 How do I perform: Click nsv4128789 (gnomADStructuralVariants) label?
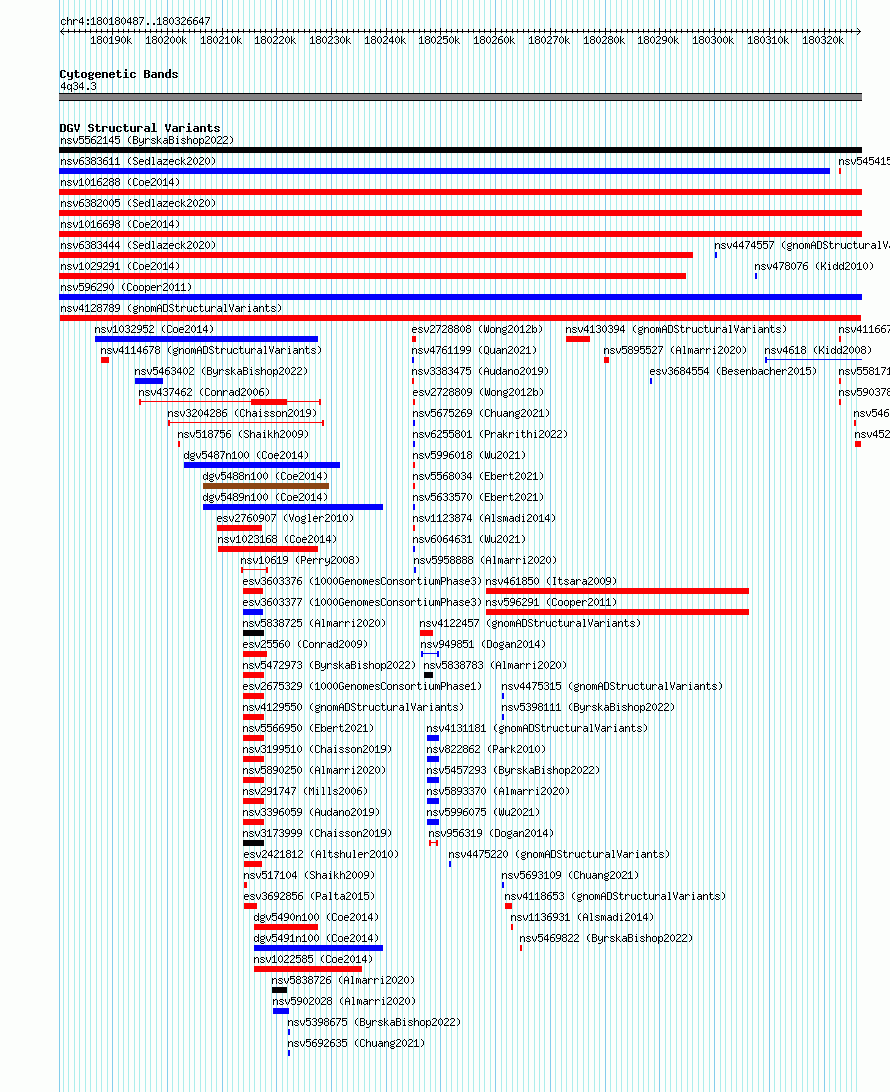171,307
